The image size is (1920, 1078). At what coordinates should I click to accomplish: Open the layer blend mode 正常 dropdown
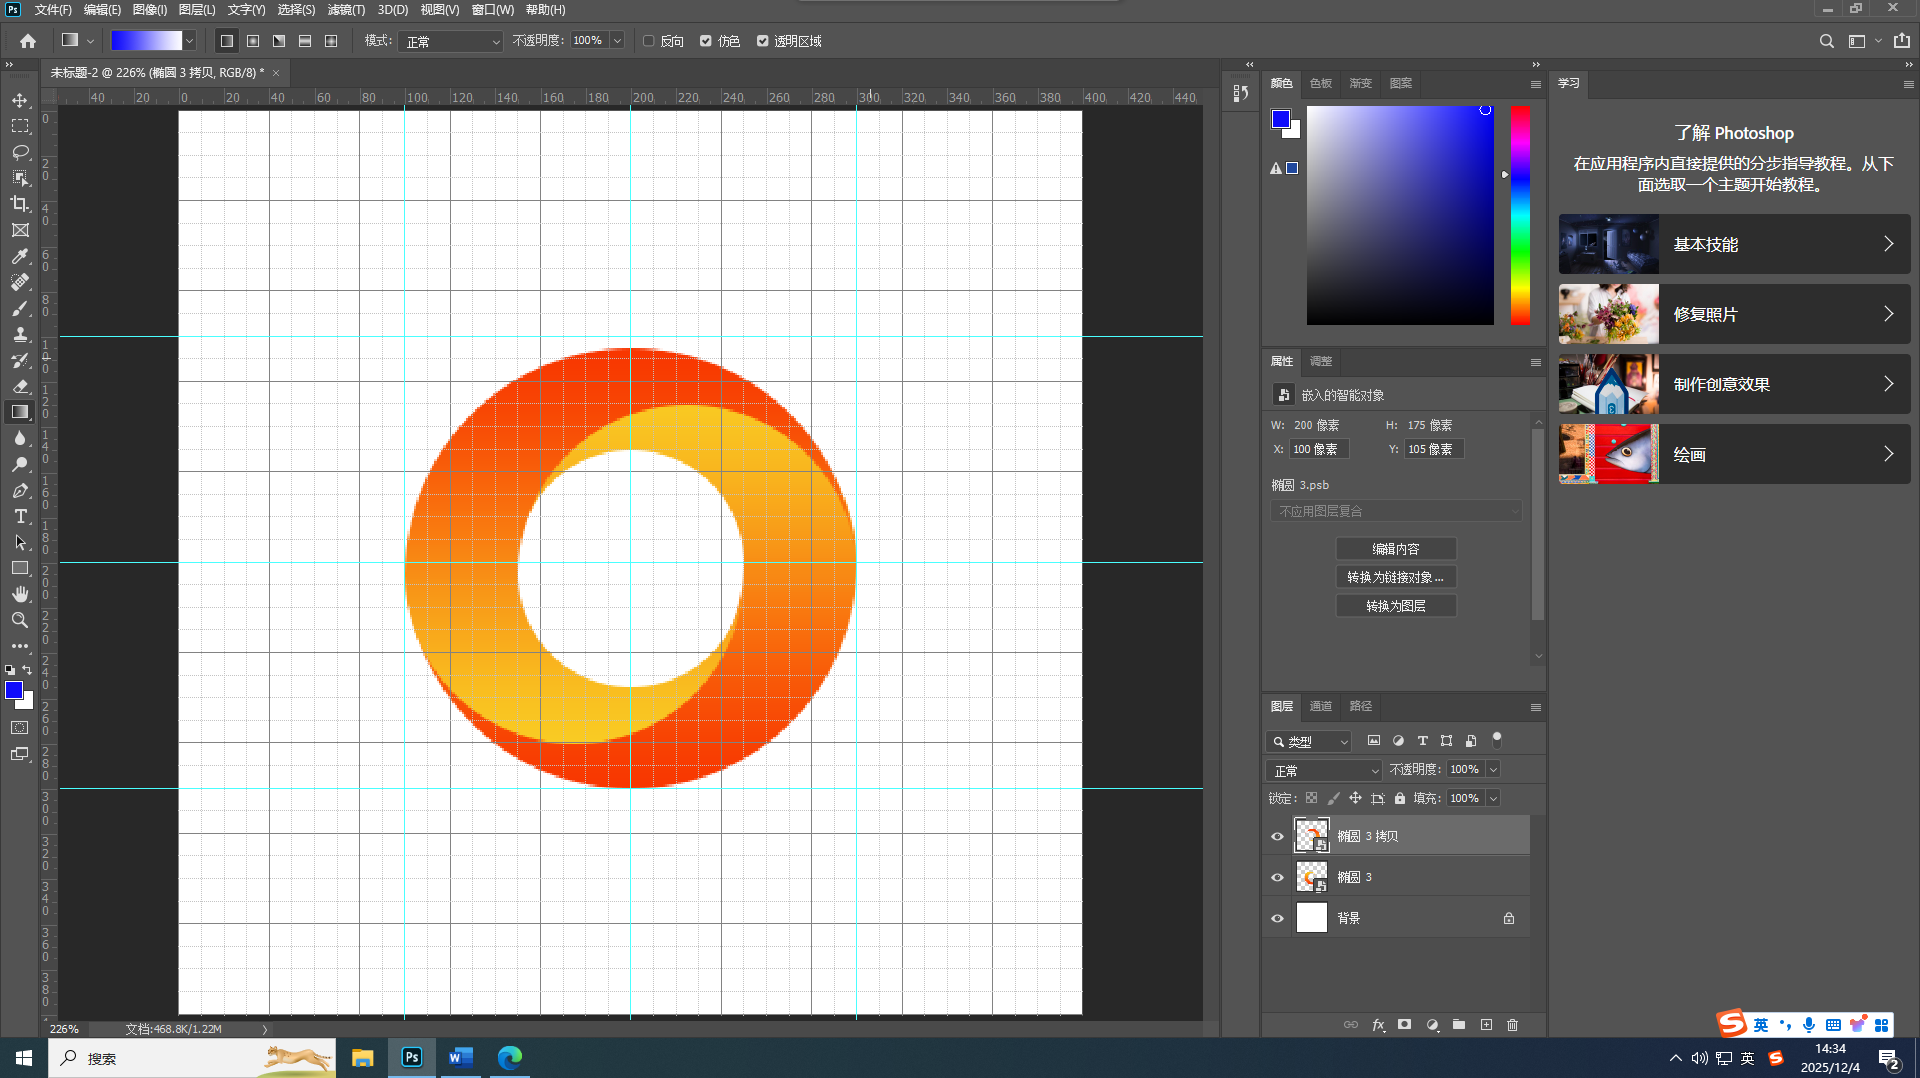[1324, 770]
